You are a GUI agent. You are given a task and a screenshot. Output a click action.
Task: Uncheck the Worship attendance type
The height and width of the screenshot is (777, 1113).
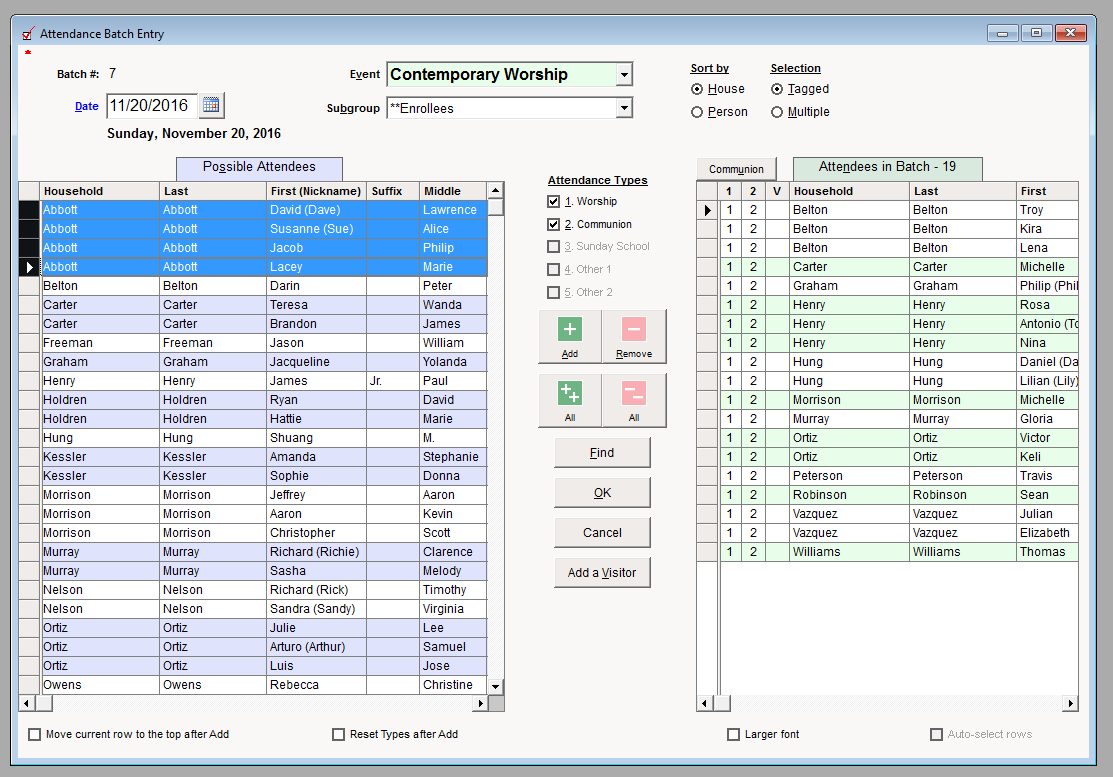(554, 202)
